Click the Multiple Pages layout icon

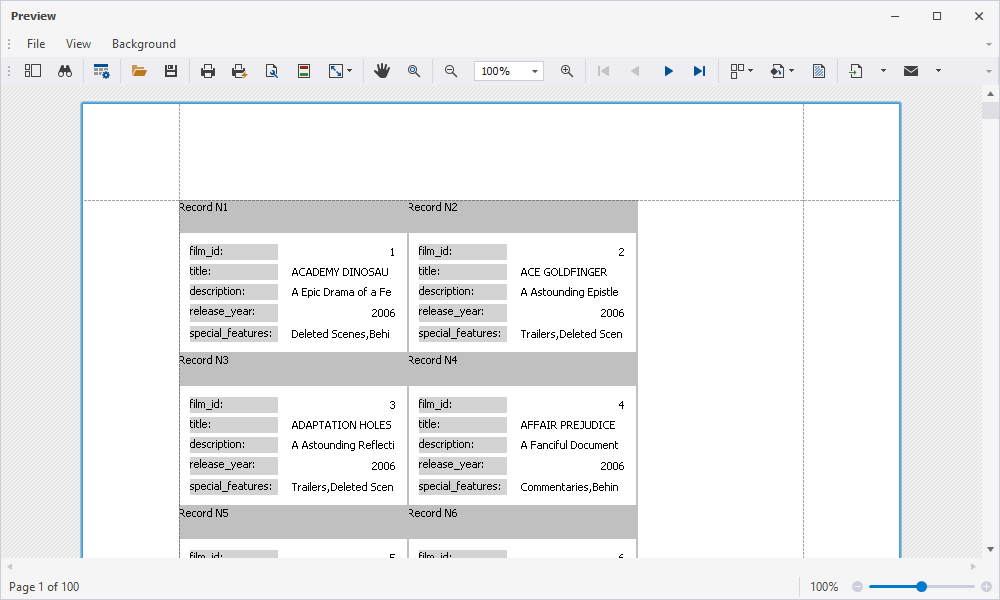(737, 71)
